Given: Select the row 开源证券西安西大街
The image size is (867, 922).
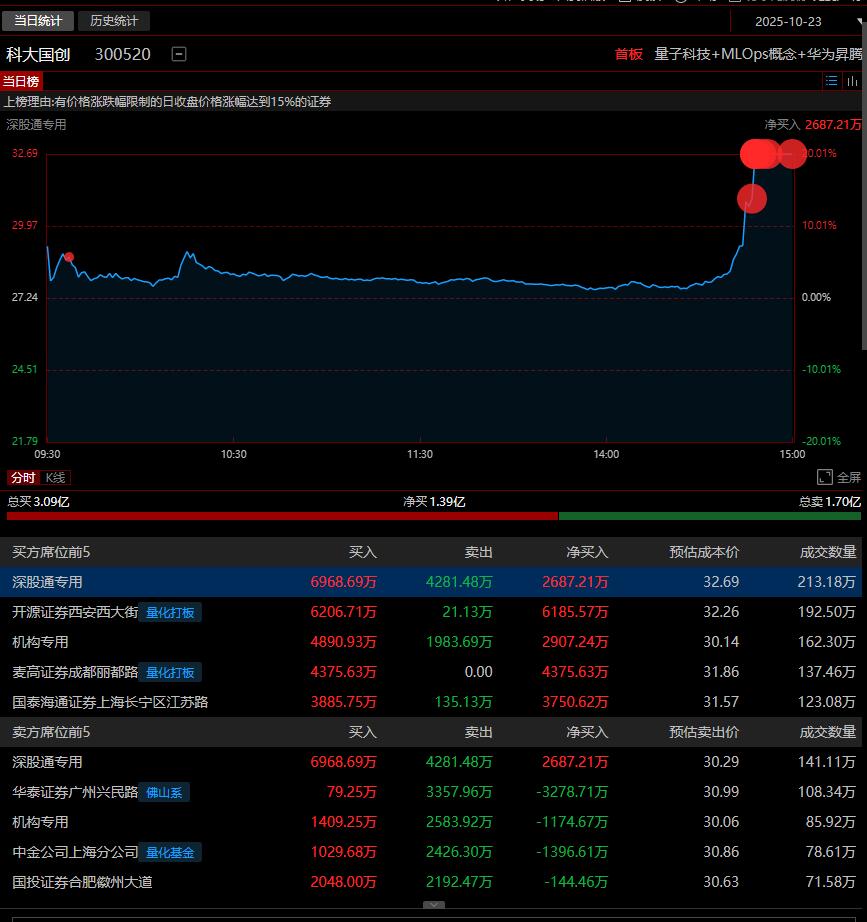Looking at the screenshot, I should [431, 612].
